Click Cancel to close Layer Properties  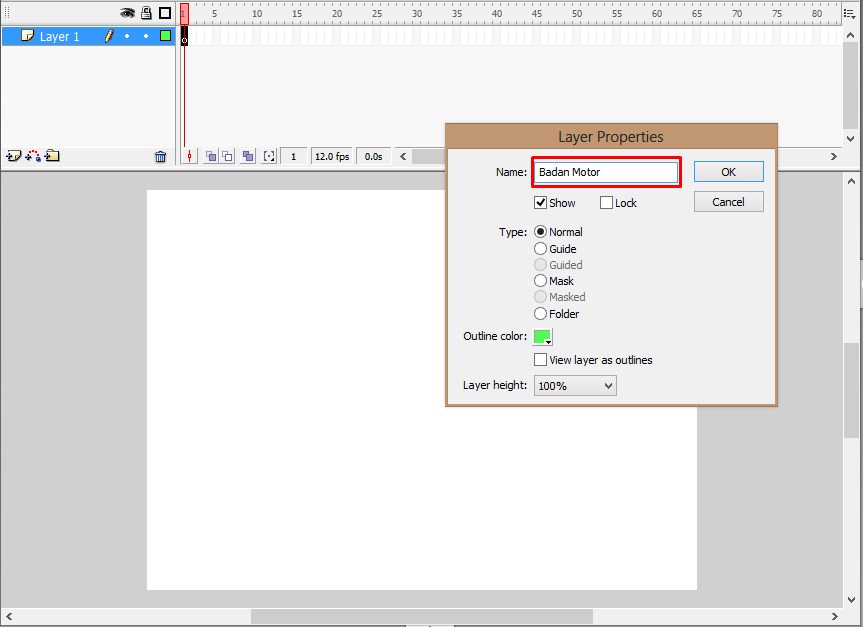pos(727,201)
